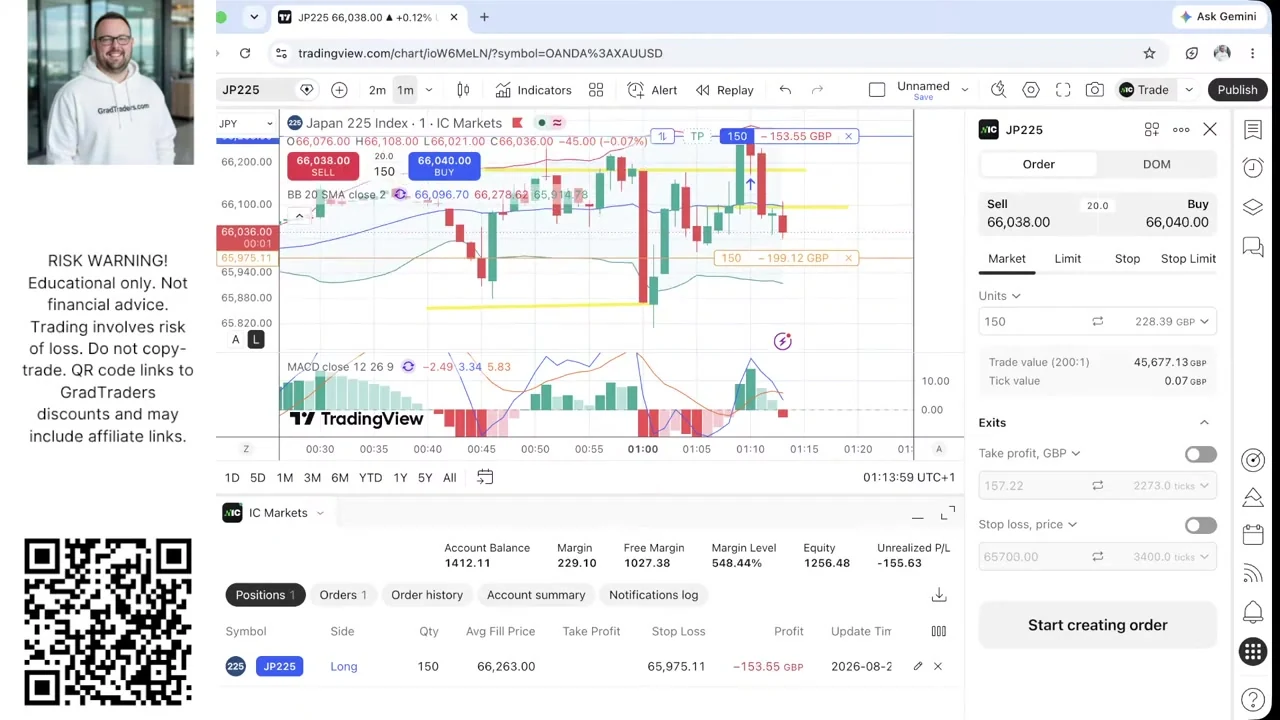Click the blue BUY 66,040.00 button

point(444,166)
